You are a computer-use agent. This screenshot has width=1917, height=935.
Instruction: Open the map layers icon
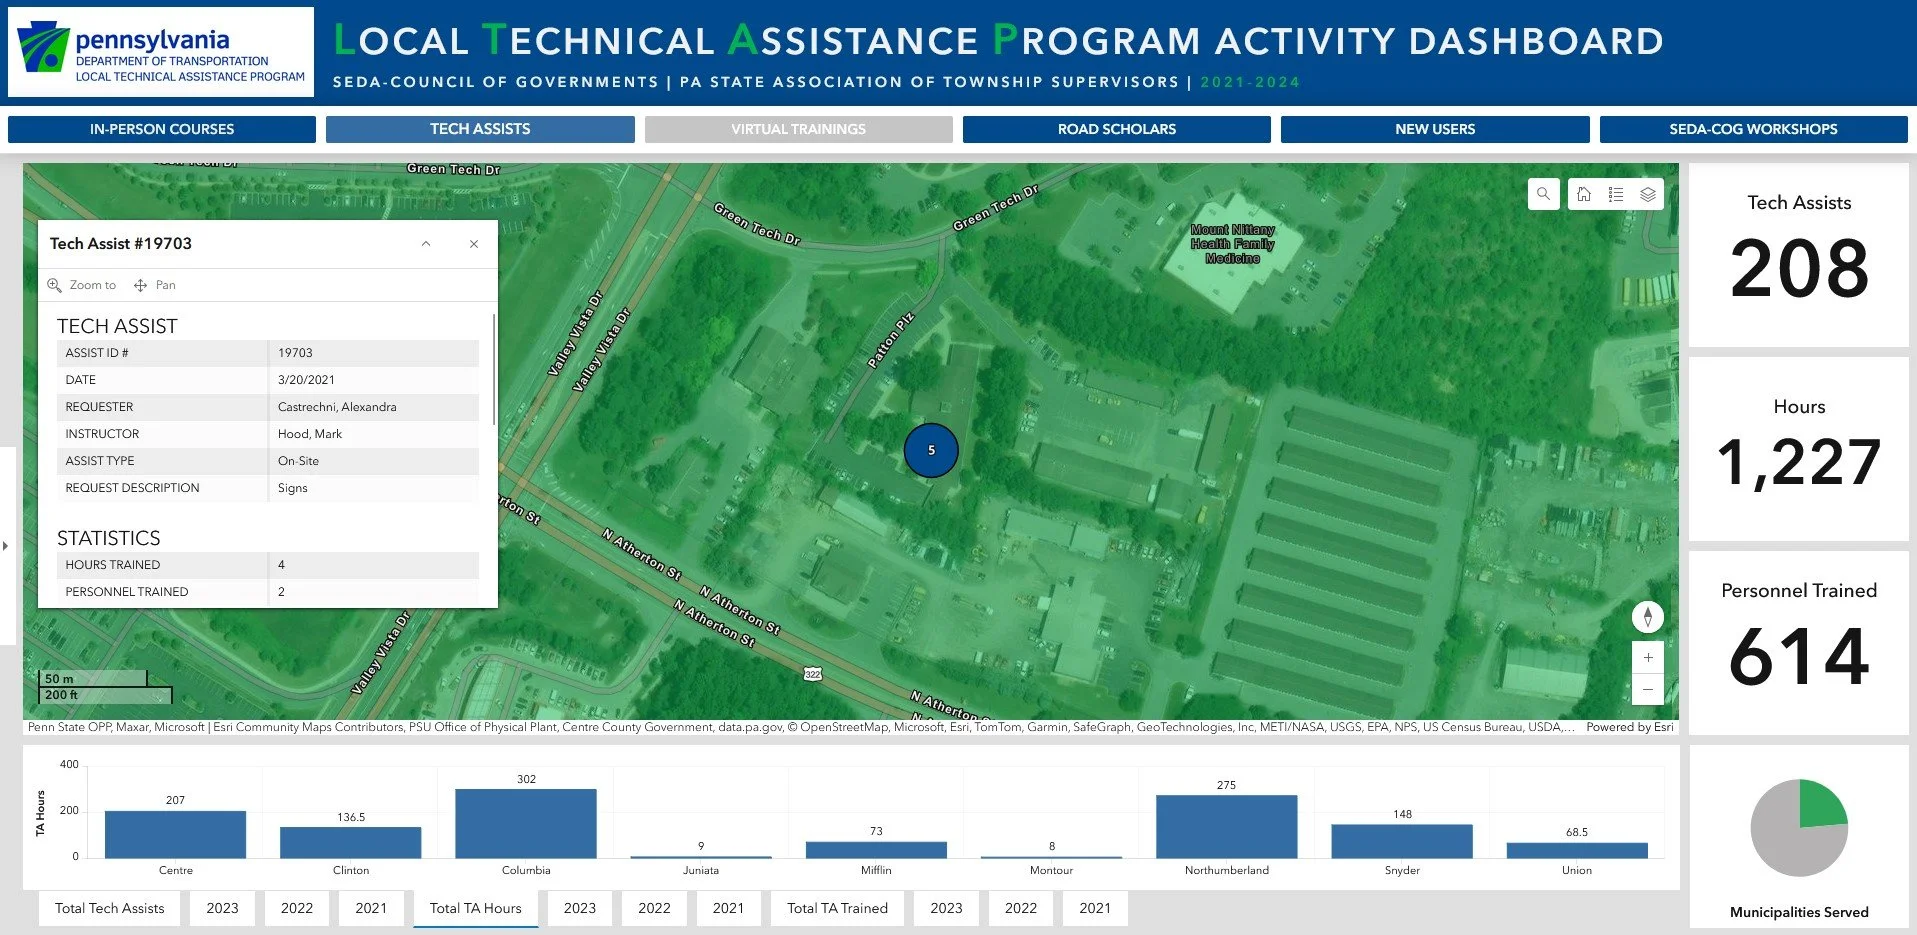click(x=1648, y=194)
